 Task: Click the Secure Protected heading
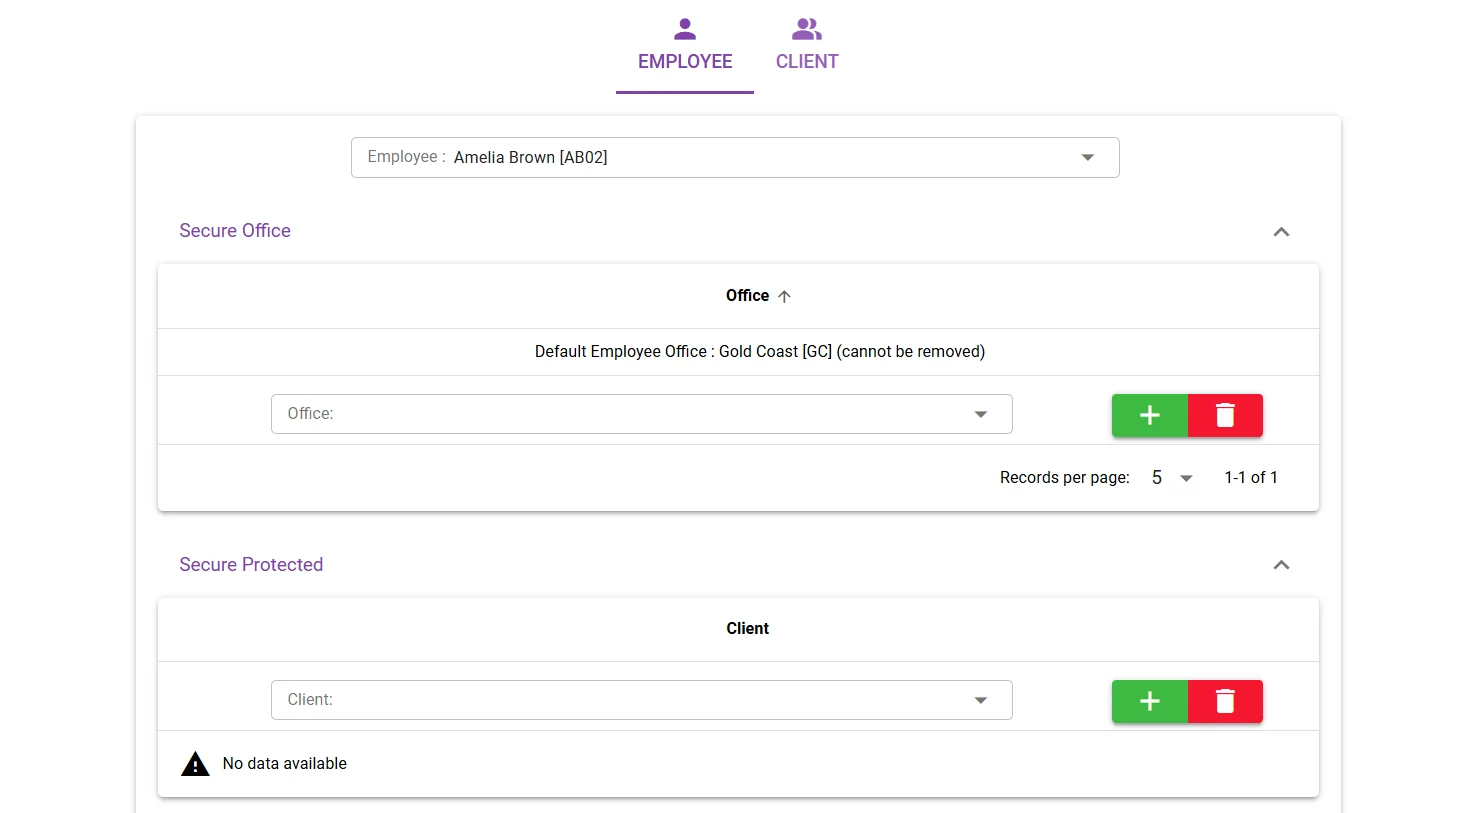(x=251, y=565)
